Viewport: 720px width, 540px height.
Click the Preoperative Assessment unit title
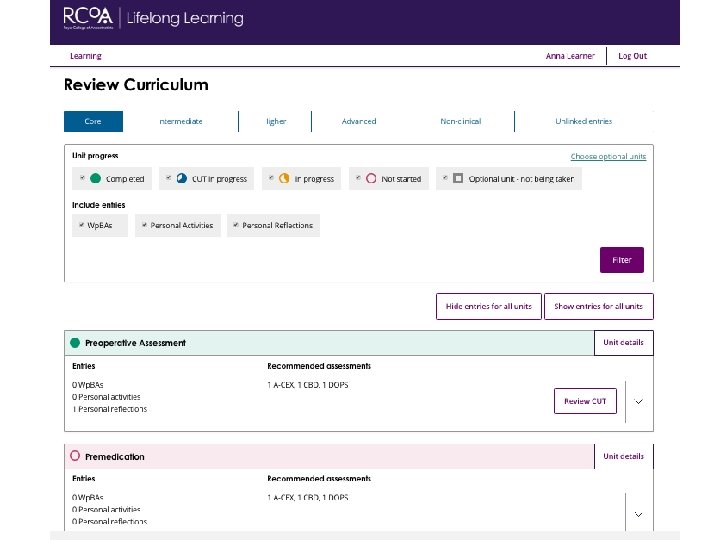pyautogui.click(x=135, y=343)
